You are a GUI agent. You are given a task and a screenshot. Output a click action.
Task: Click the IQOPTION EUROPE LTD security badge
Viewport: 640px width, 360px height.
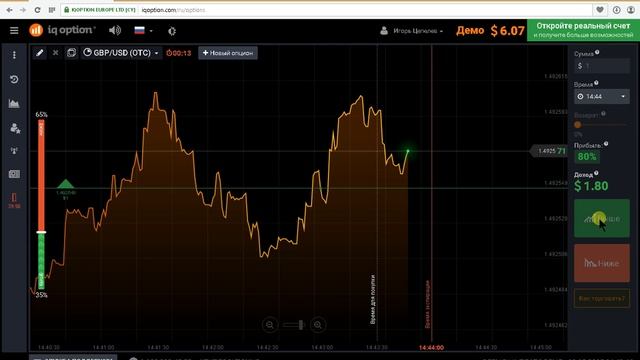100,10
